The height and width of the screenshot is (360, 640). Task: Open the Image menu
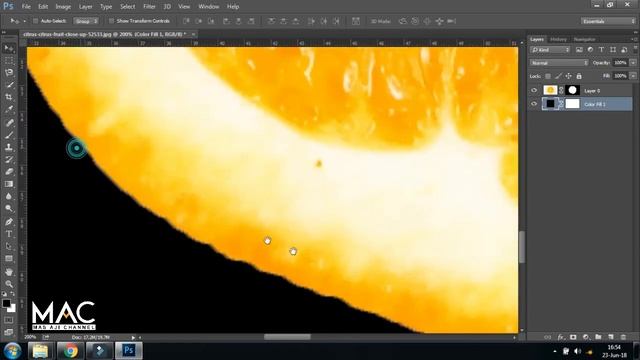click(63, 7)
